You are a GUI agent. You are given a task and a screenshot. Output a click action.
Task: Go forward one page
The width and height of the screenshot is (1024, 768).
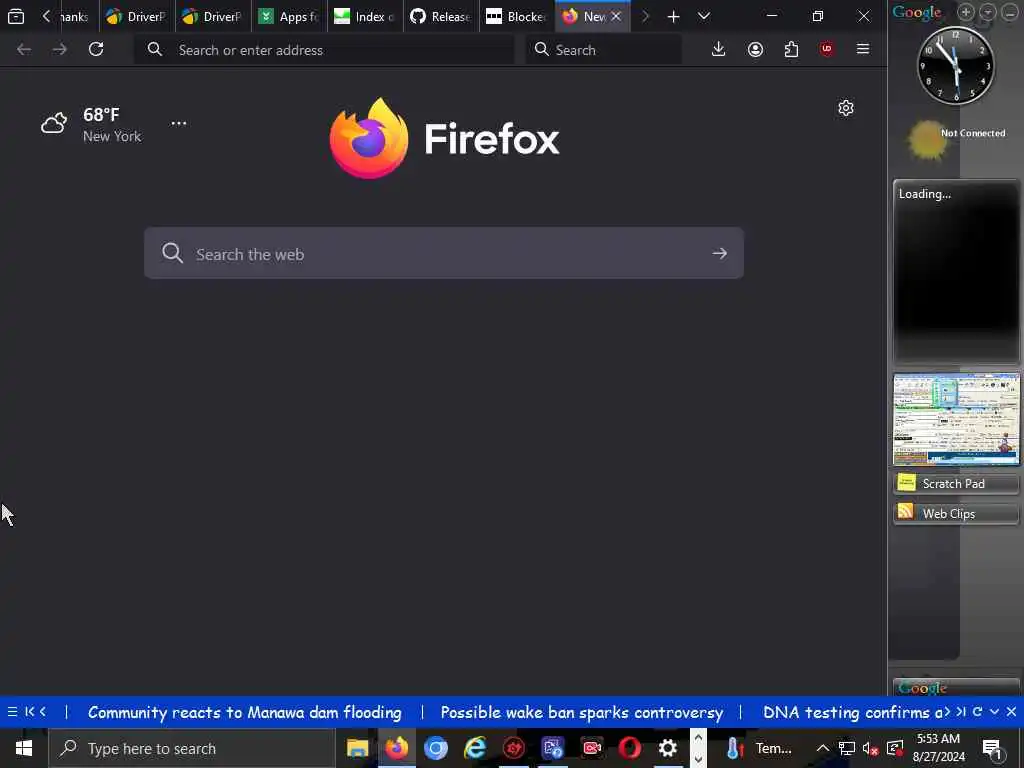(x=59, y=49)
